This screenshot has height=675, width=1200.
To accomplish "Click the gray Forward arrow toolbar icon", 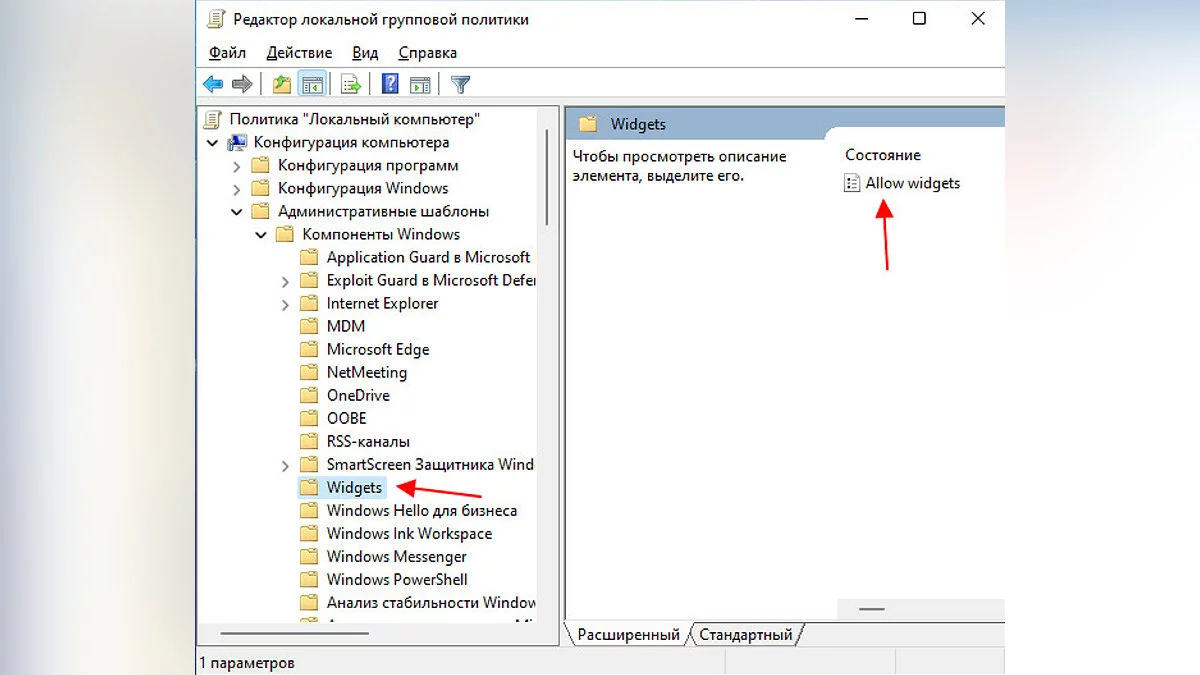I will click(x=242, y=85).
